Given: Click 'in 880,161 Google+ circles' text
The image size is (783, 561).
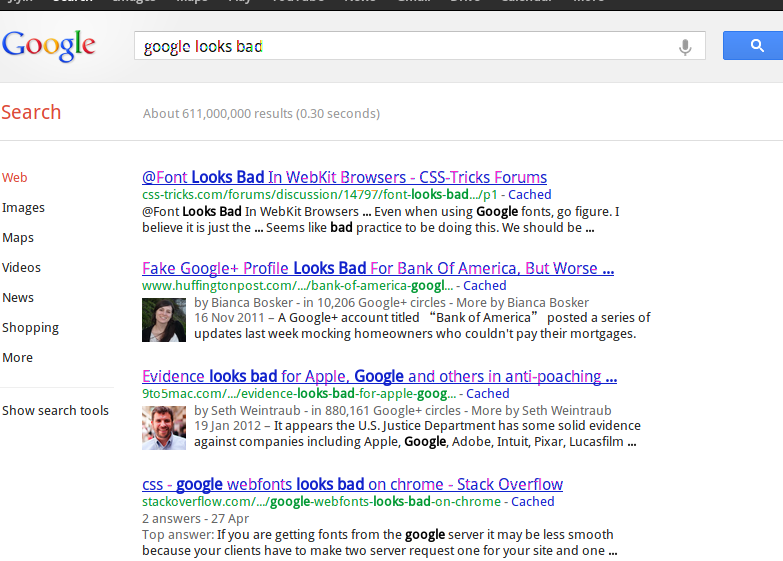Looking at the screenshot, I should tap(386, 410).
